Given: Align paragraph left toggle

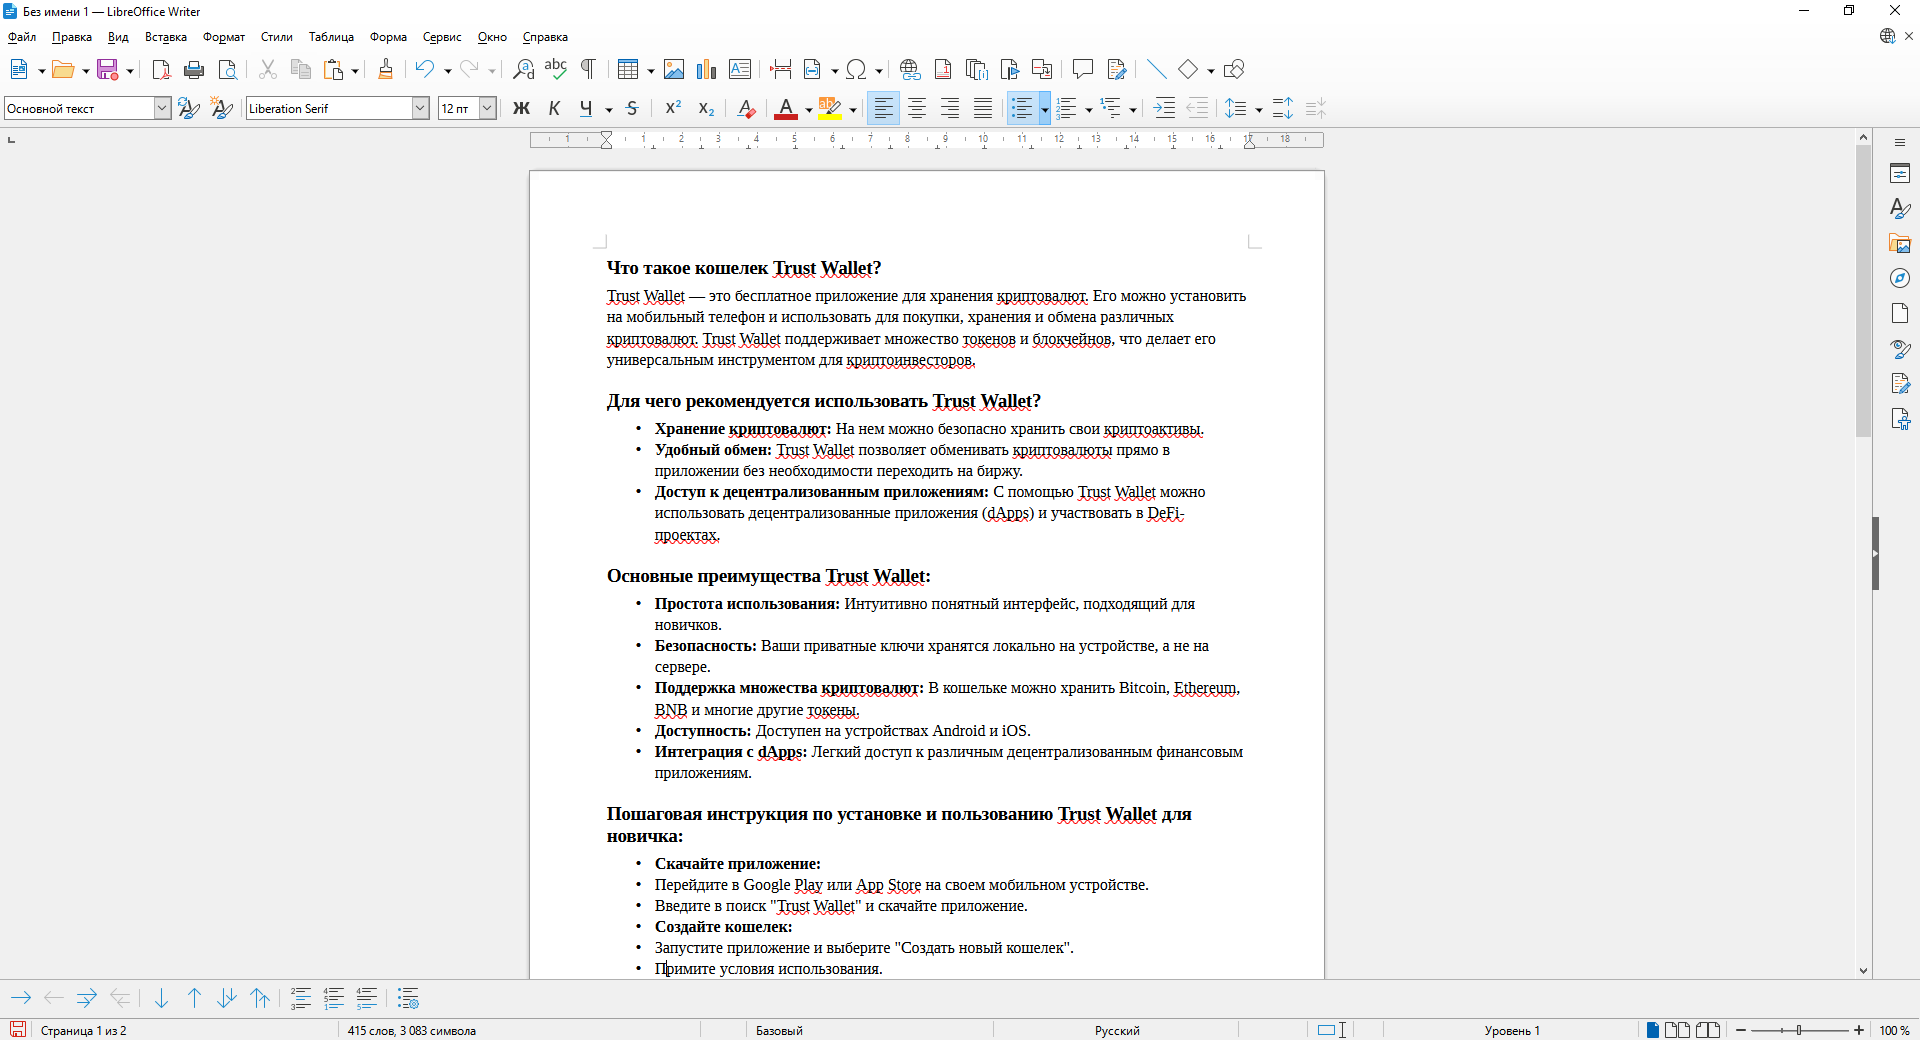Looking at the screenshot, I should [x=883, y=108].
